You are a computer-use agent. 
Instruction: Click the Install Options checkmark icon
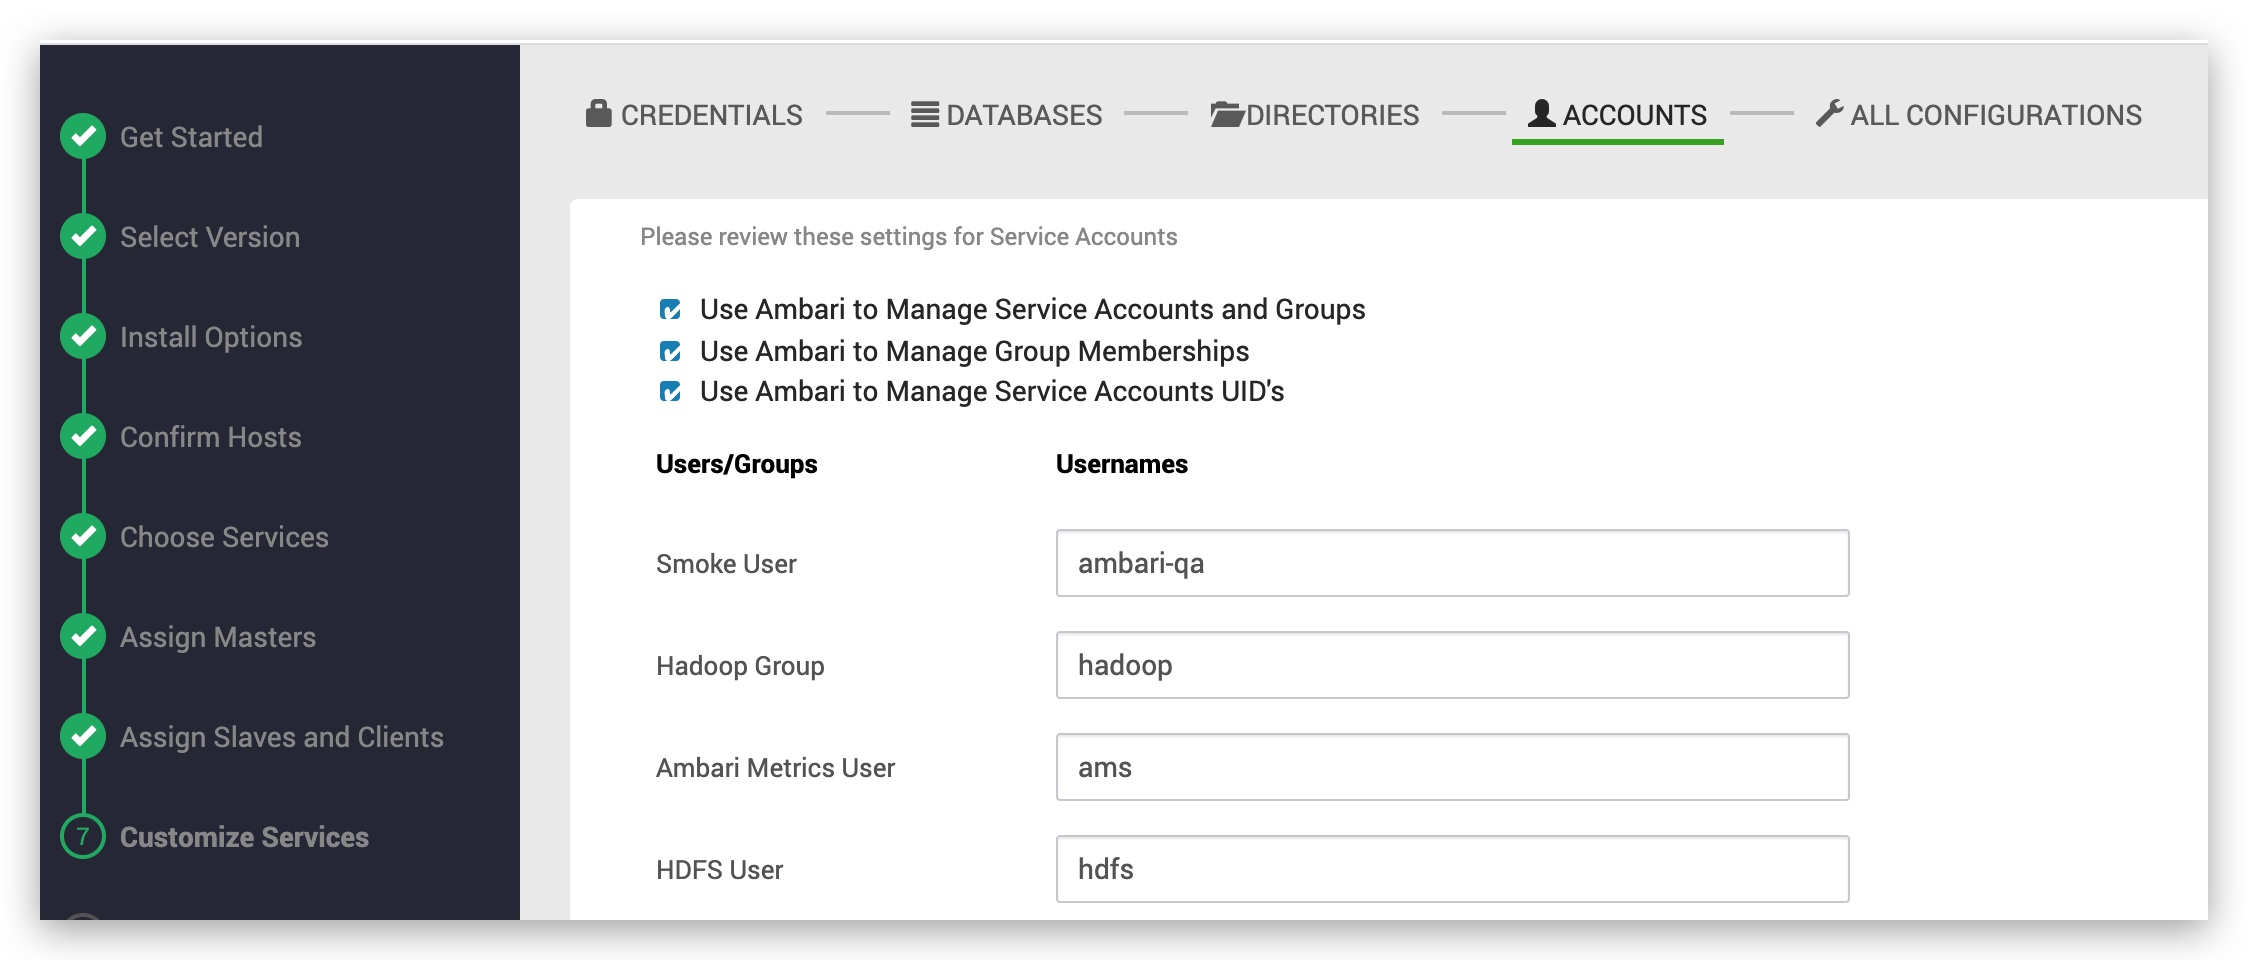tap(83, 336)
